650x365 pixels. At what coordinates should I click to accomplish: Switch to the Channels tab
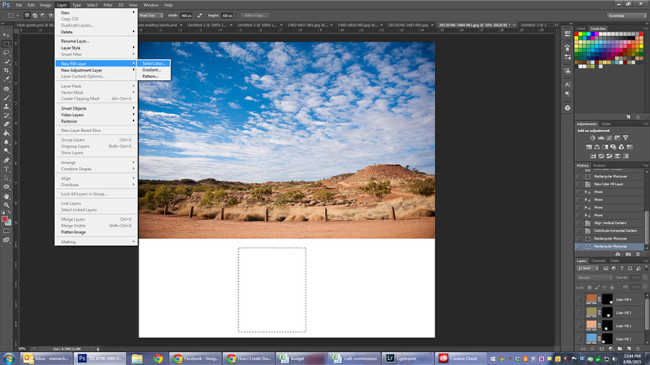click(598, 261)
